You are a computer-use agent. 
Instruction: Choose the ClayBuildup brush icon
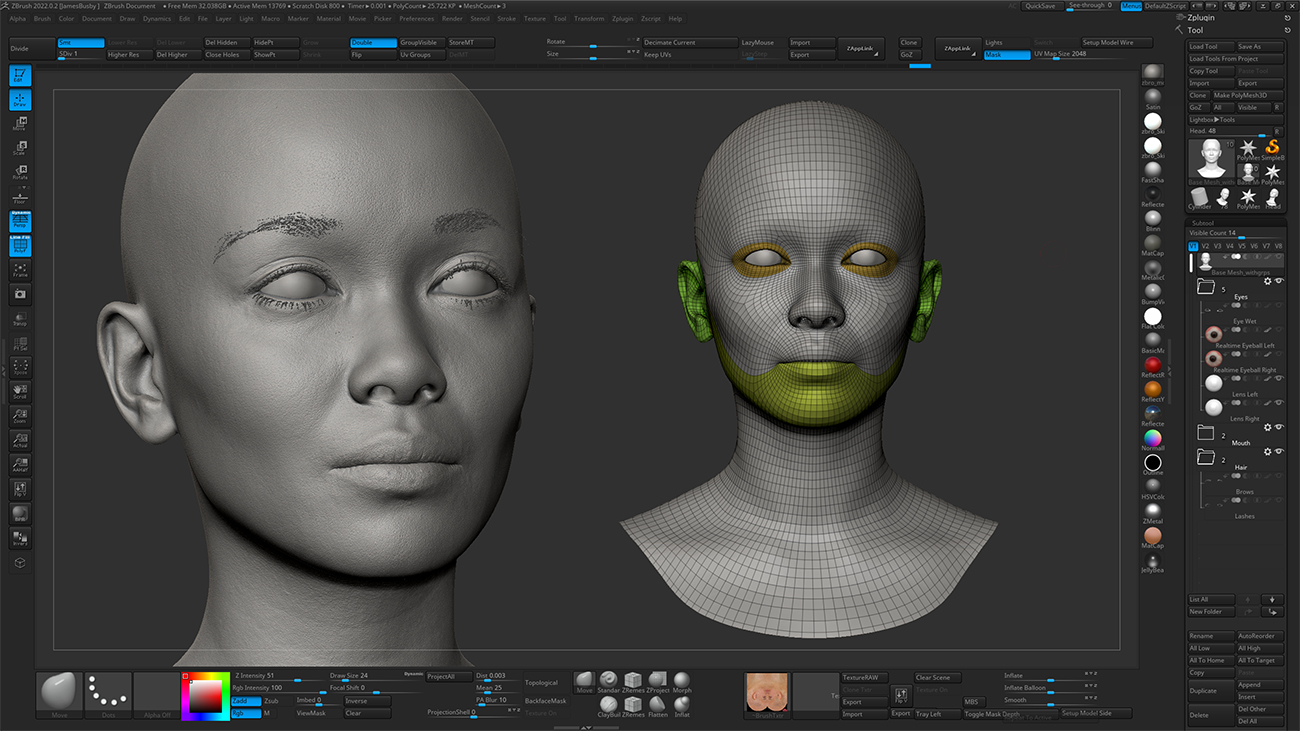point(608,705)
